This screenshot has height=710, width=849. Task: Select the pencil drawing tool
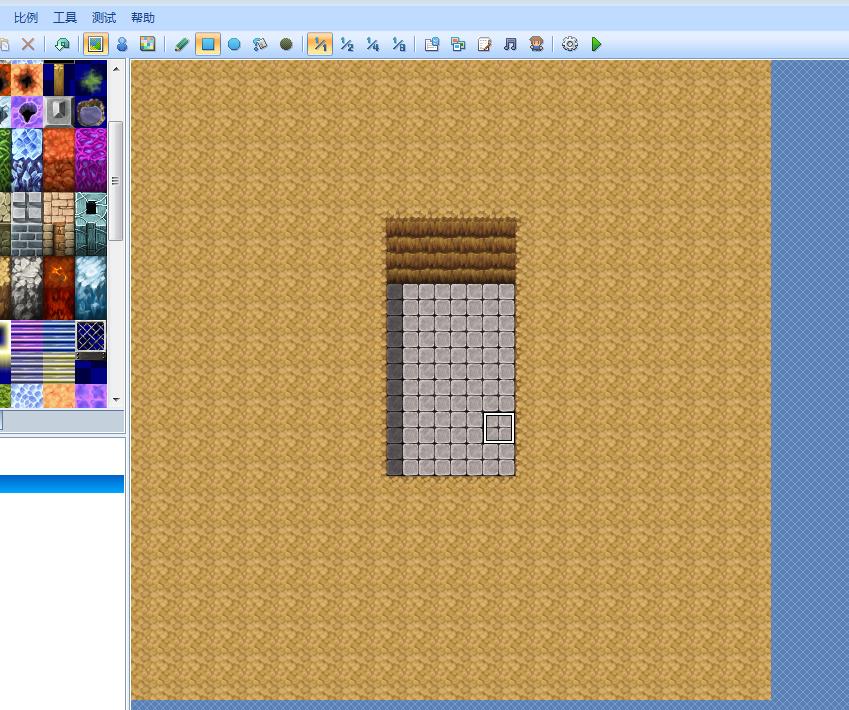click(181, 44)
